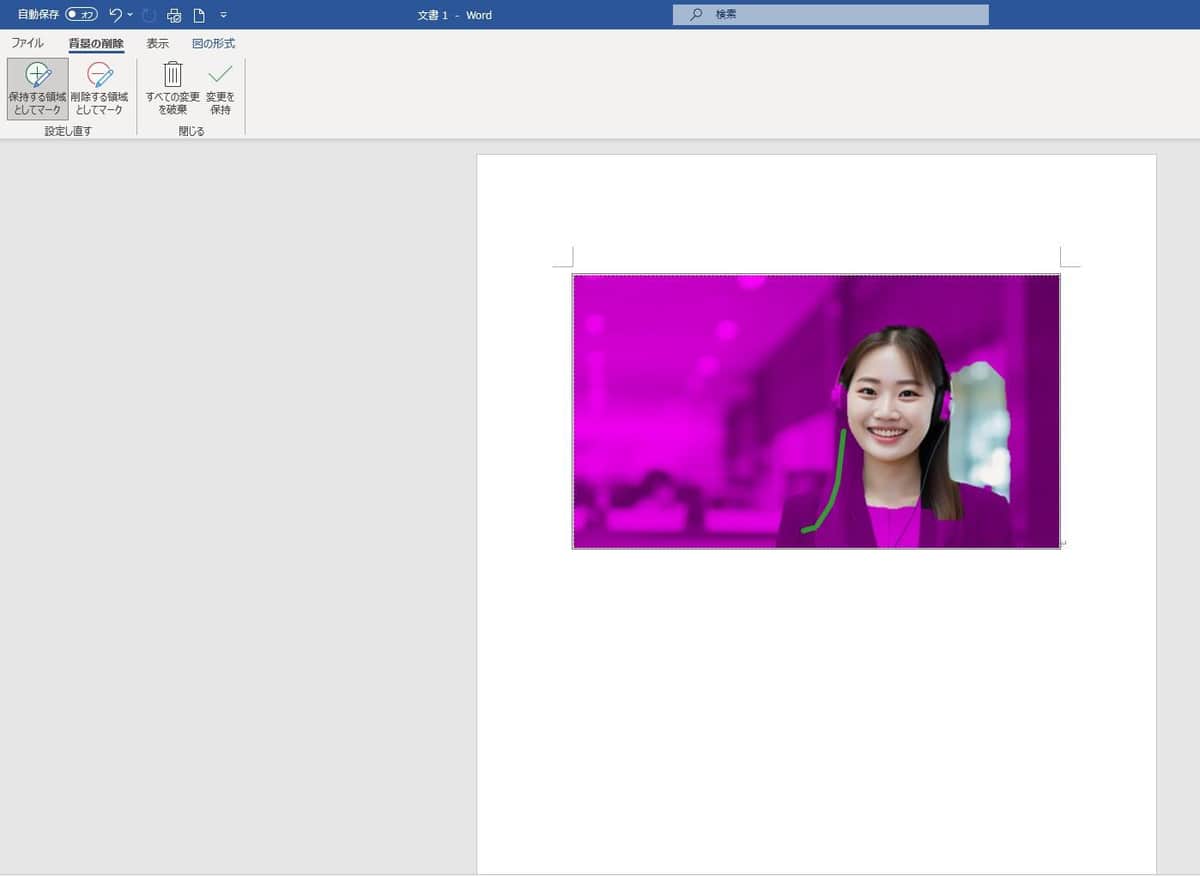Select the Mark Areas to Remove tool
Viewport: 1200px width, 876px height.
[x=99, y=88]
